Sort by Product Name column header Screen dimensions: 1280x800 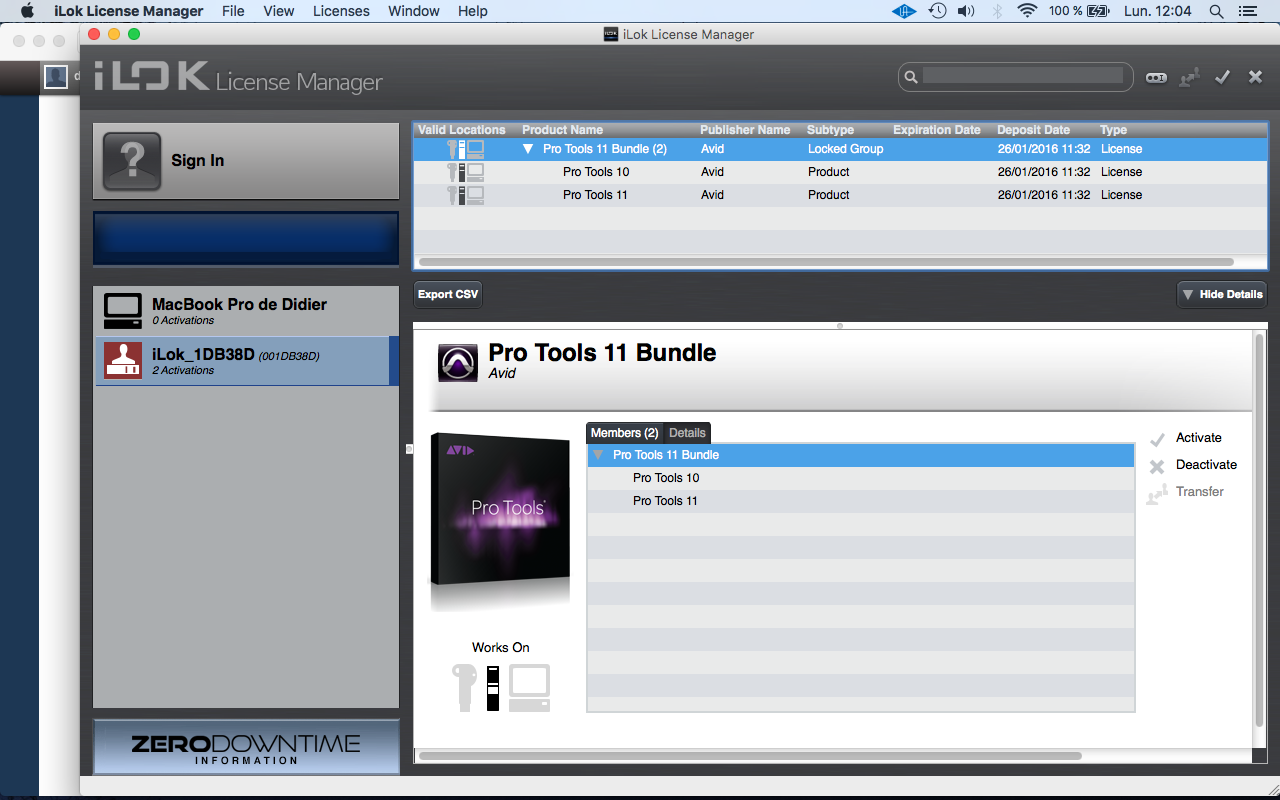[563, 130]
